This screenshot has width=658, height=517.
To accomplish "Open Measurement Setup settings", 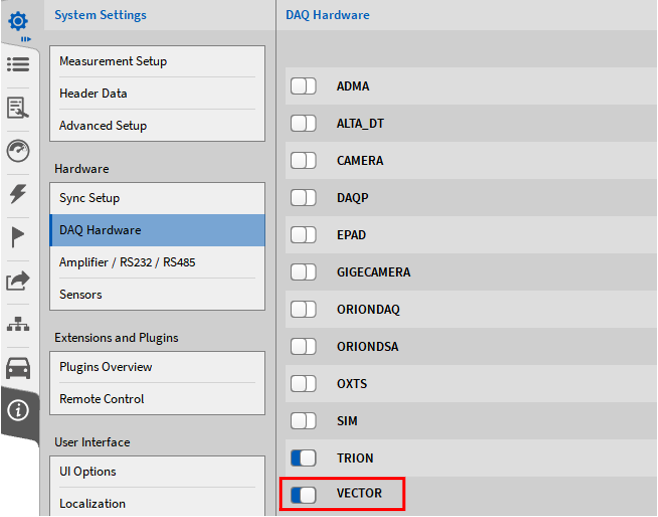I will (113, 62).
